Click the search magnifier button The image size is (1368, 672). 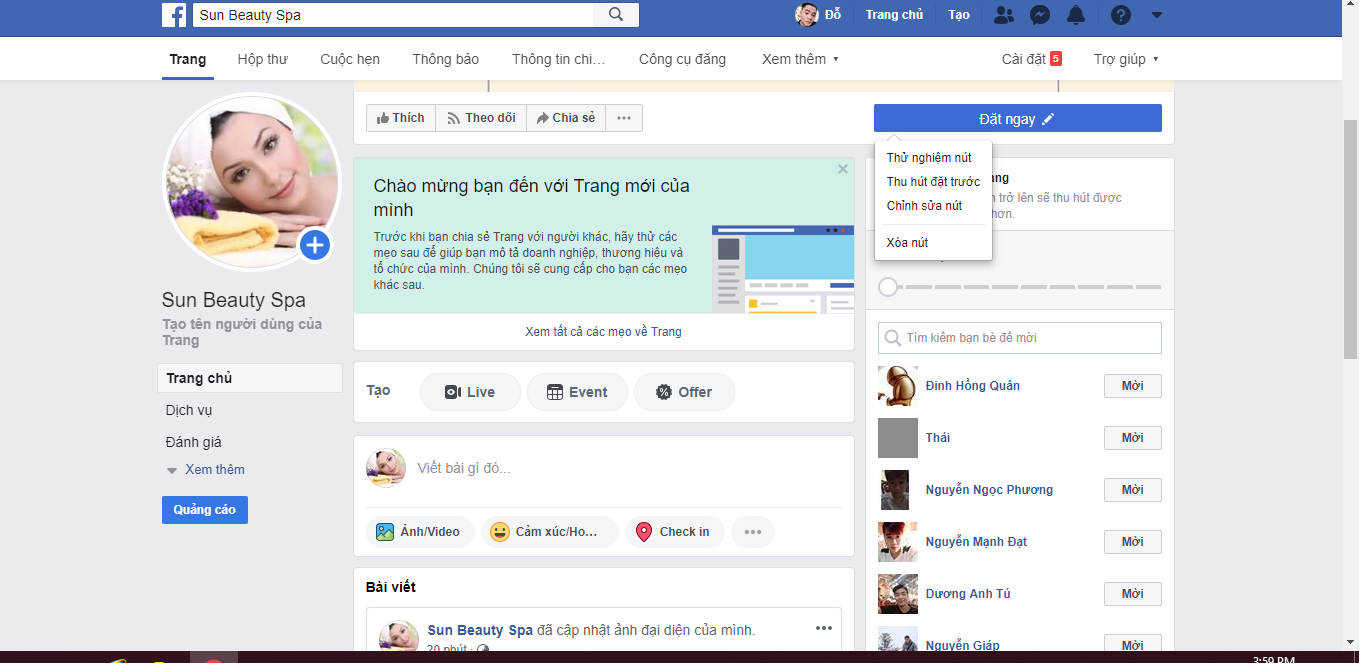coord(616,14)
